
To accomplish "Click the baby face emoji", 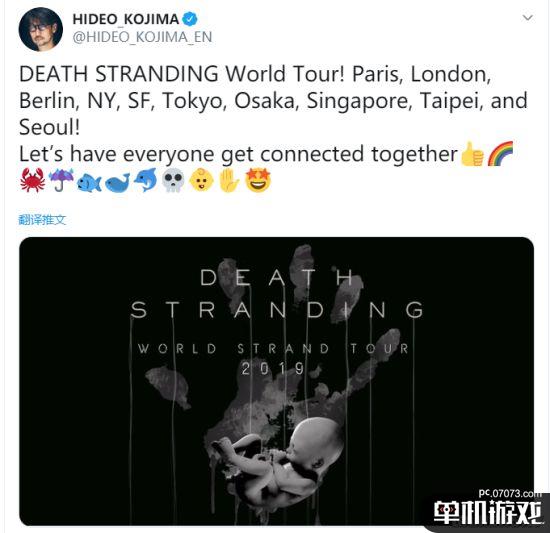I will click(x=201, y=180).
